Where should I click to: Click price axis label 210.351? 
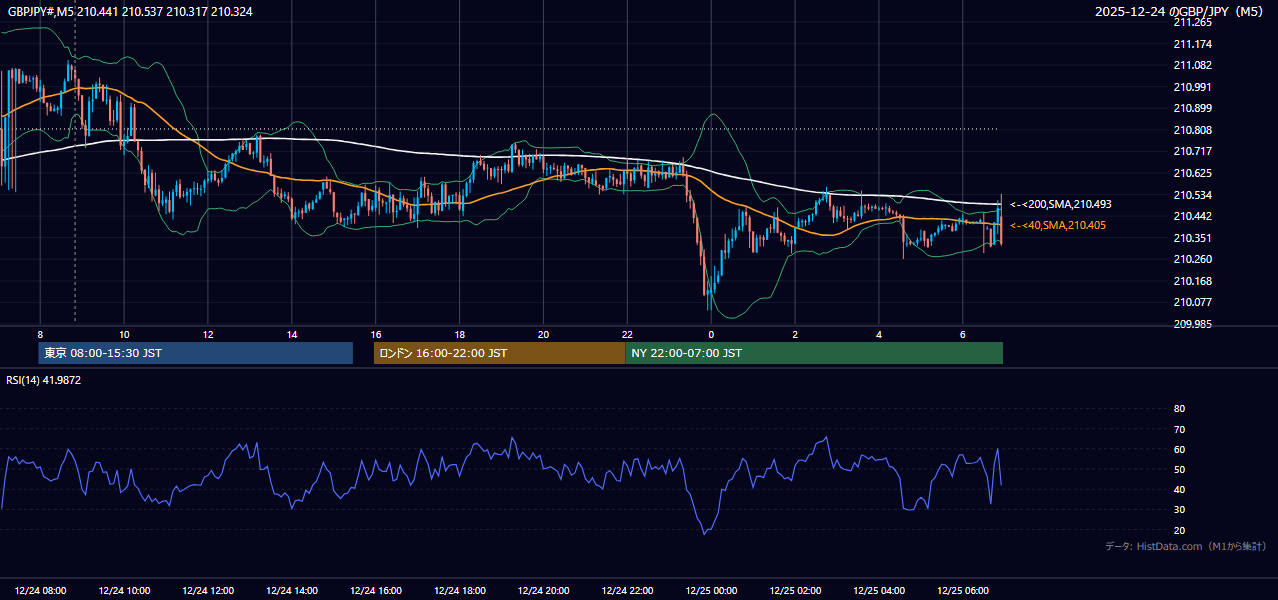[1192, 238]
